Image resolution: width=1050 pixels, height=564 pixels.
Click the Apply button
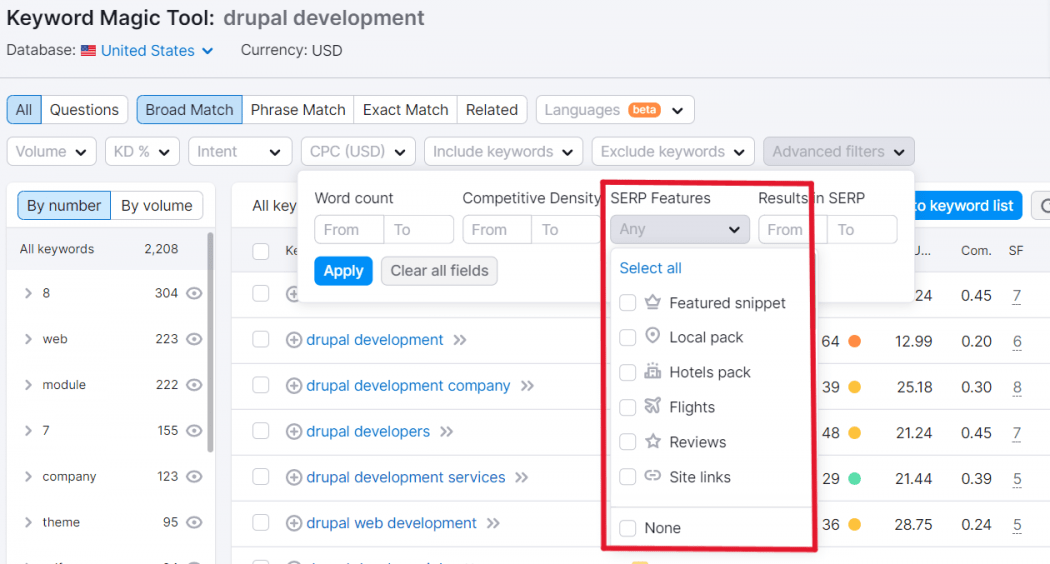pyautogui.click(x=344, y=271)
